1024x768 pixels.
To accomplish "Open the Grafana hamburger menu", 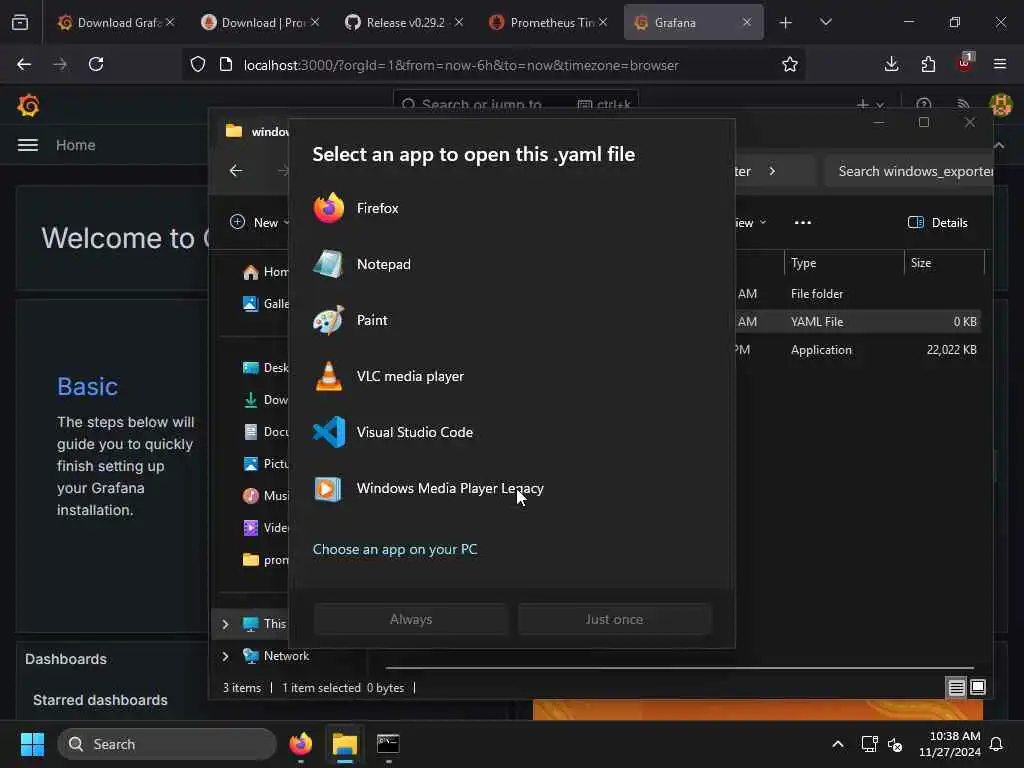I will pos(27,145).
